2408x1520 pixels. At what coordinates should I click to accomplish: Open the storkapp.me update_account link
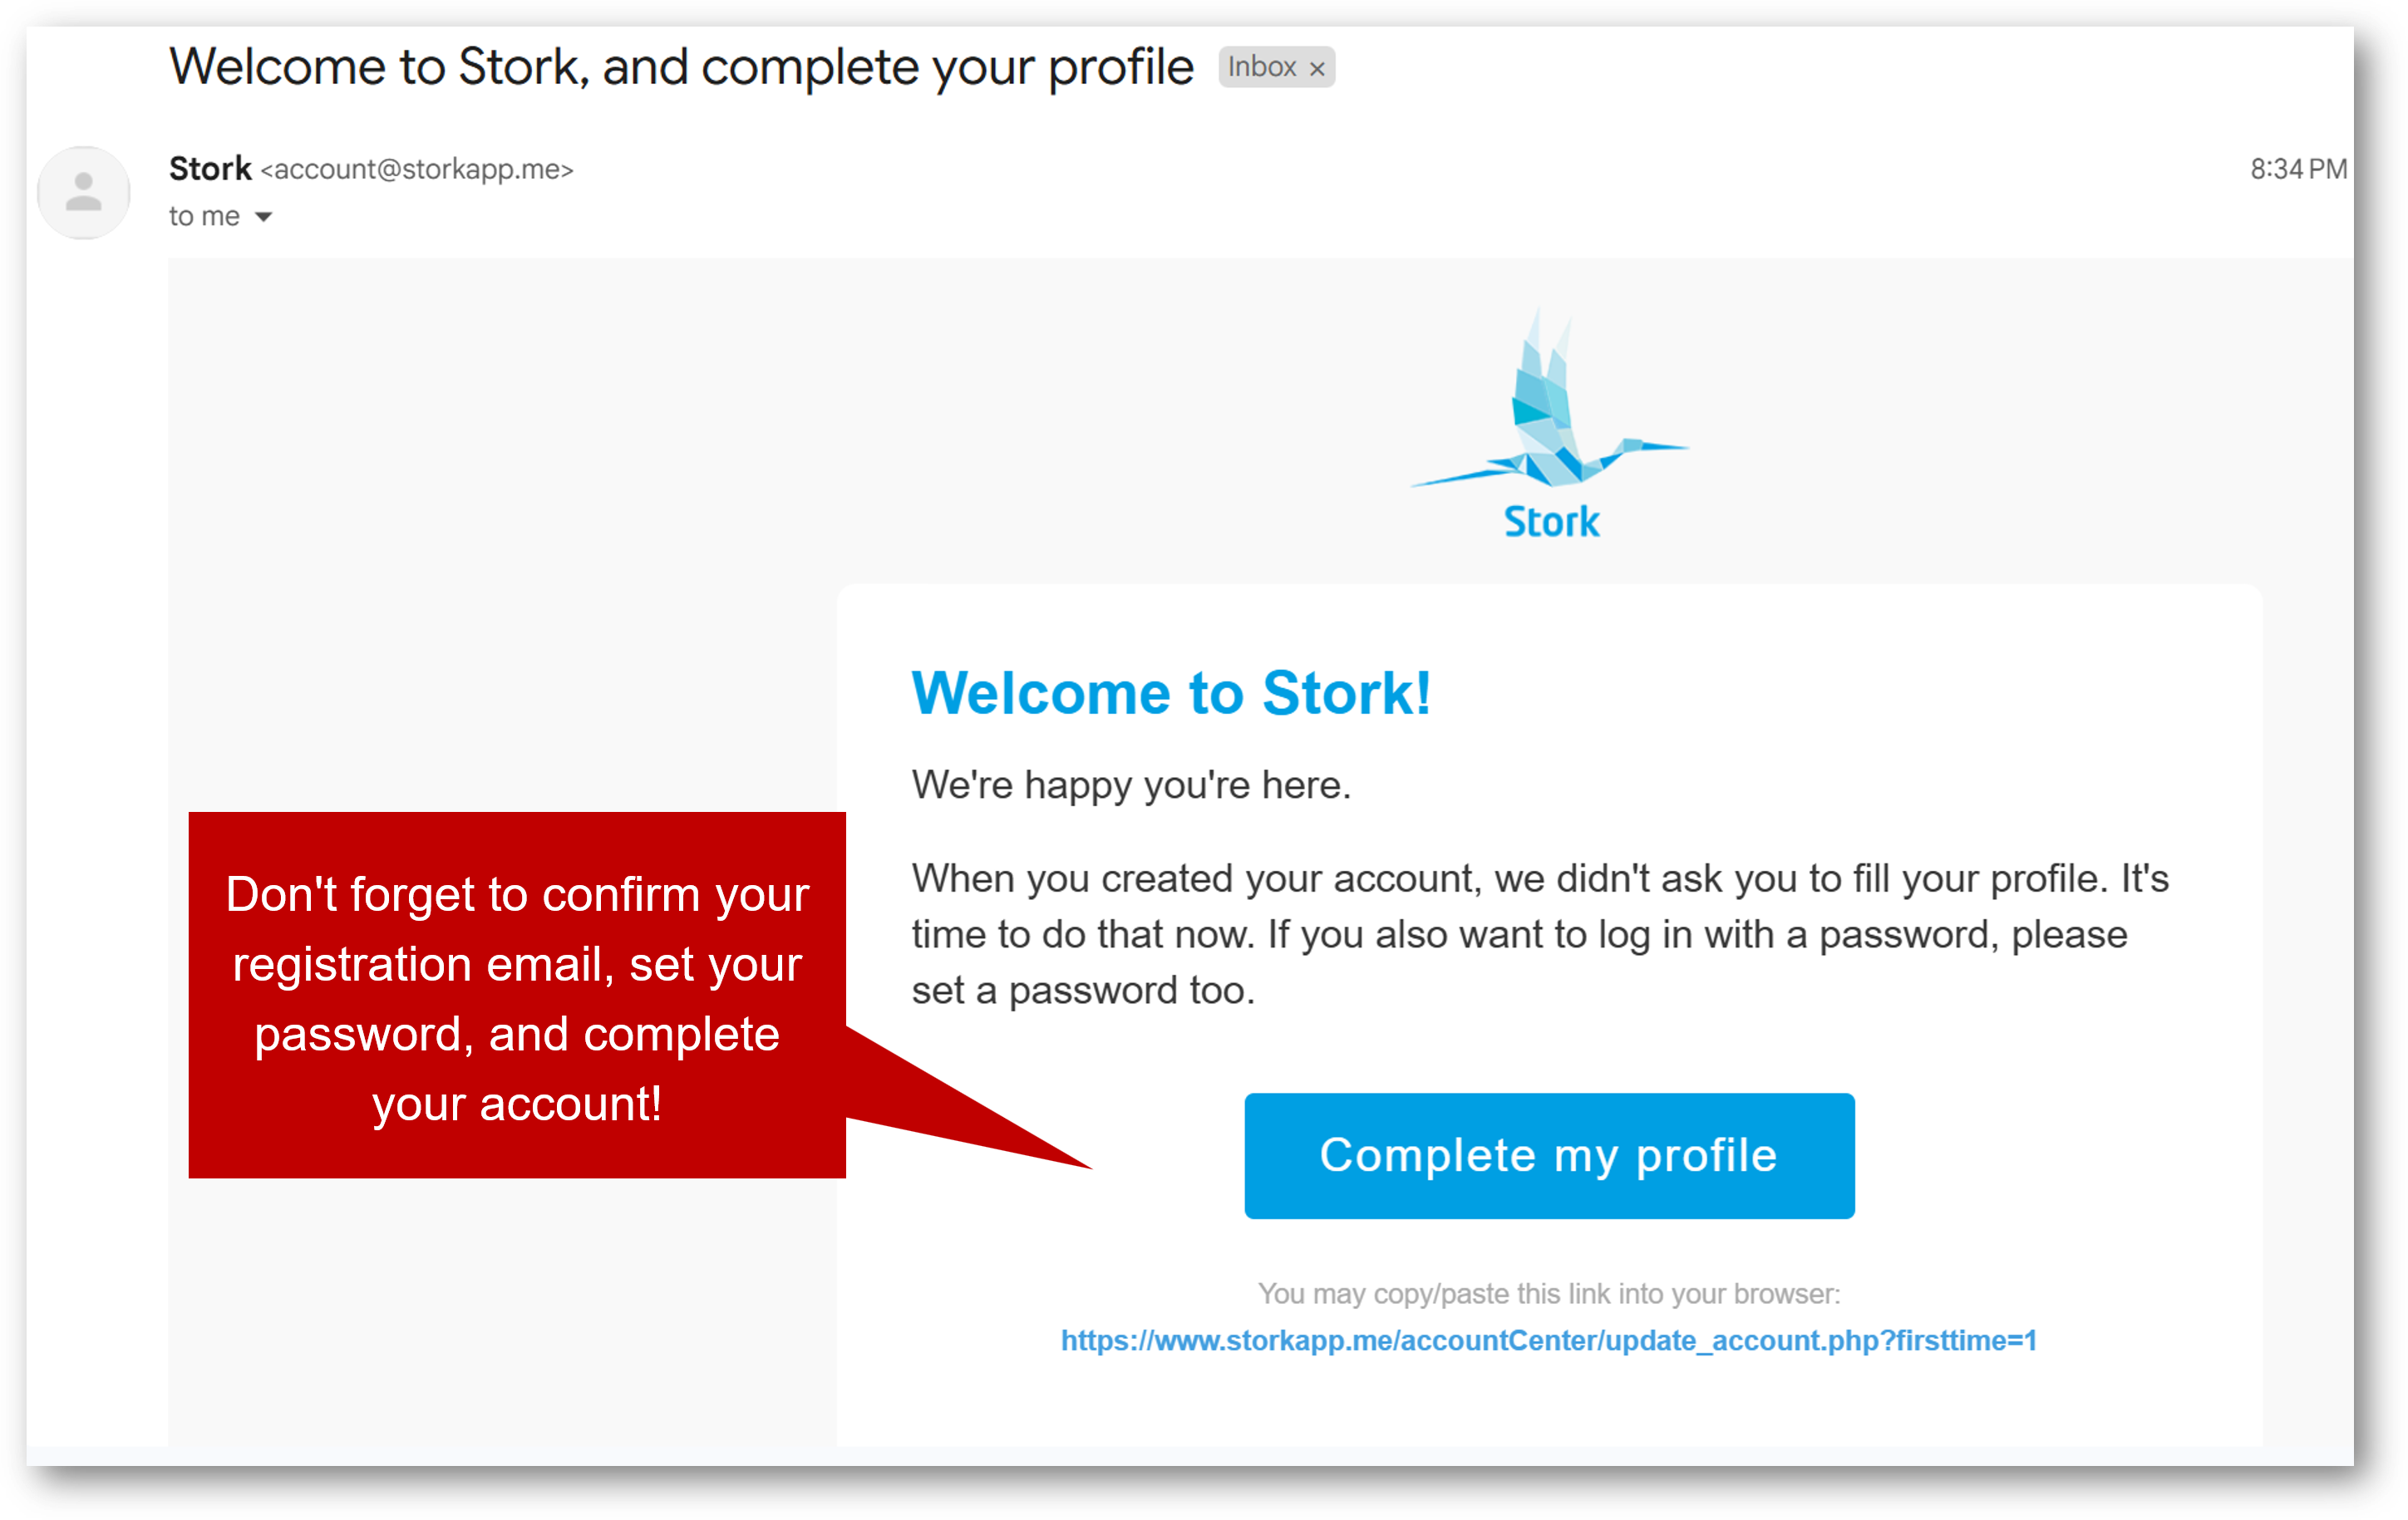coord(1548,1340)
